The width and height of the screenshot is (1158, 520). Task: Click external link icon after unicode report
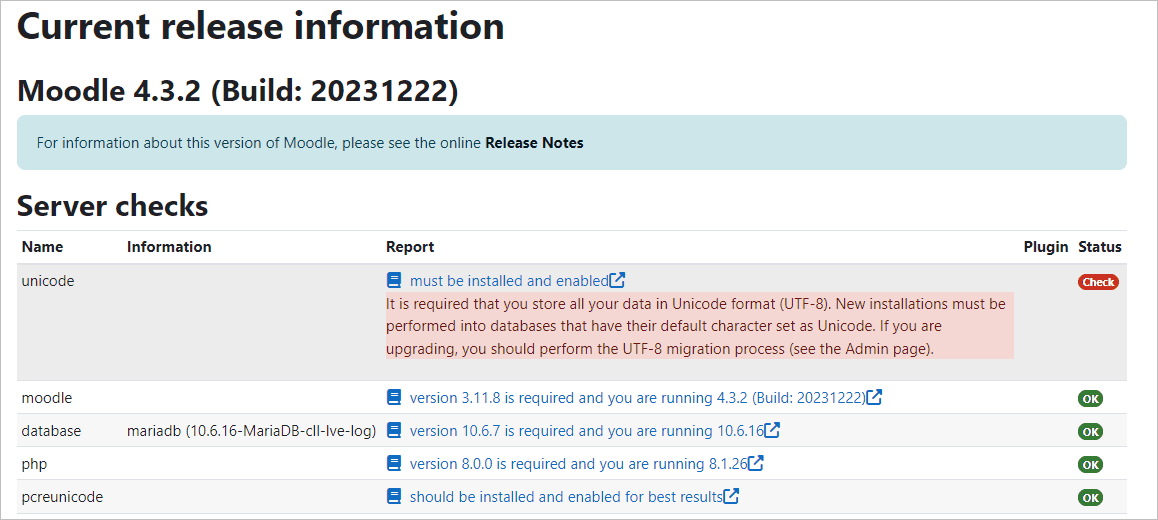618,281
